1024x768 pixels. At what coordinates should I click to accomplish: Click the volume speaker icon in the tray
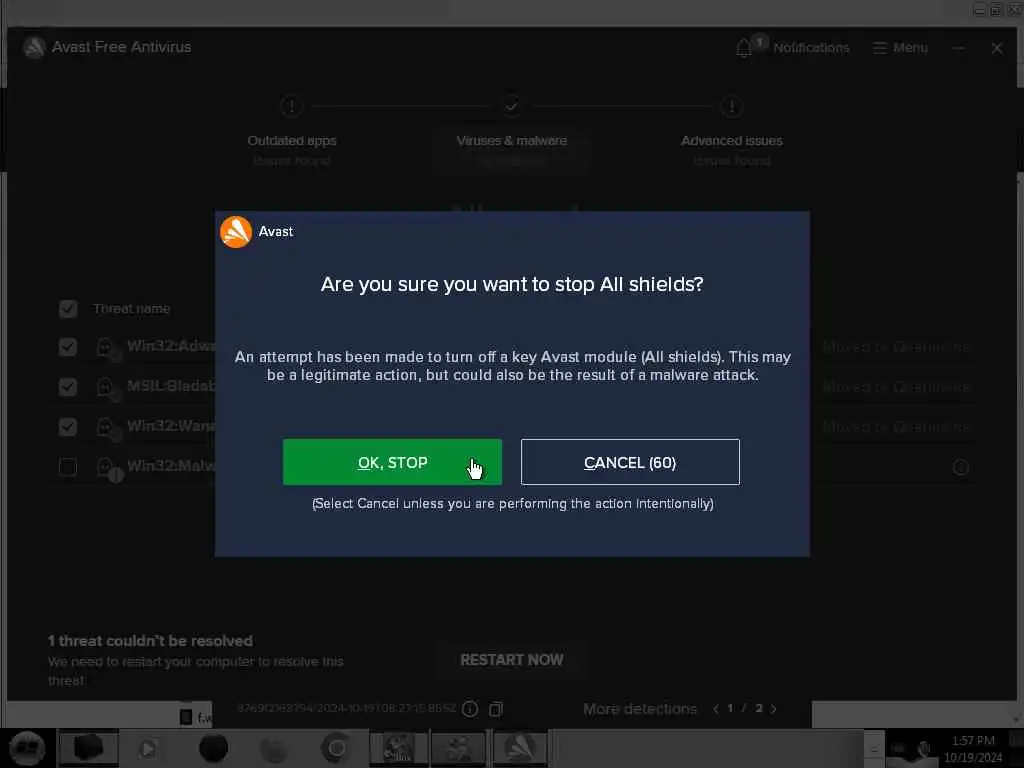(924, 750)
